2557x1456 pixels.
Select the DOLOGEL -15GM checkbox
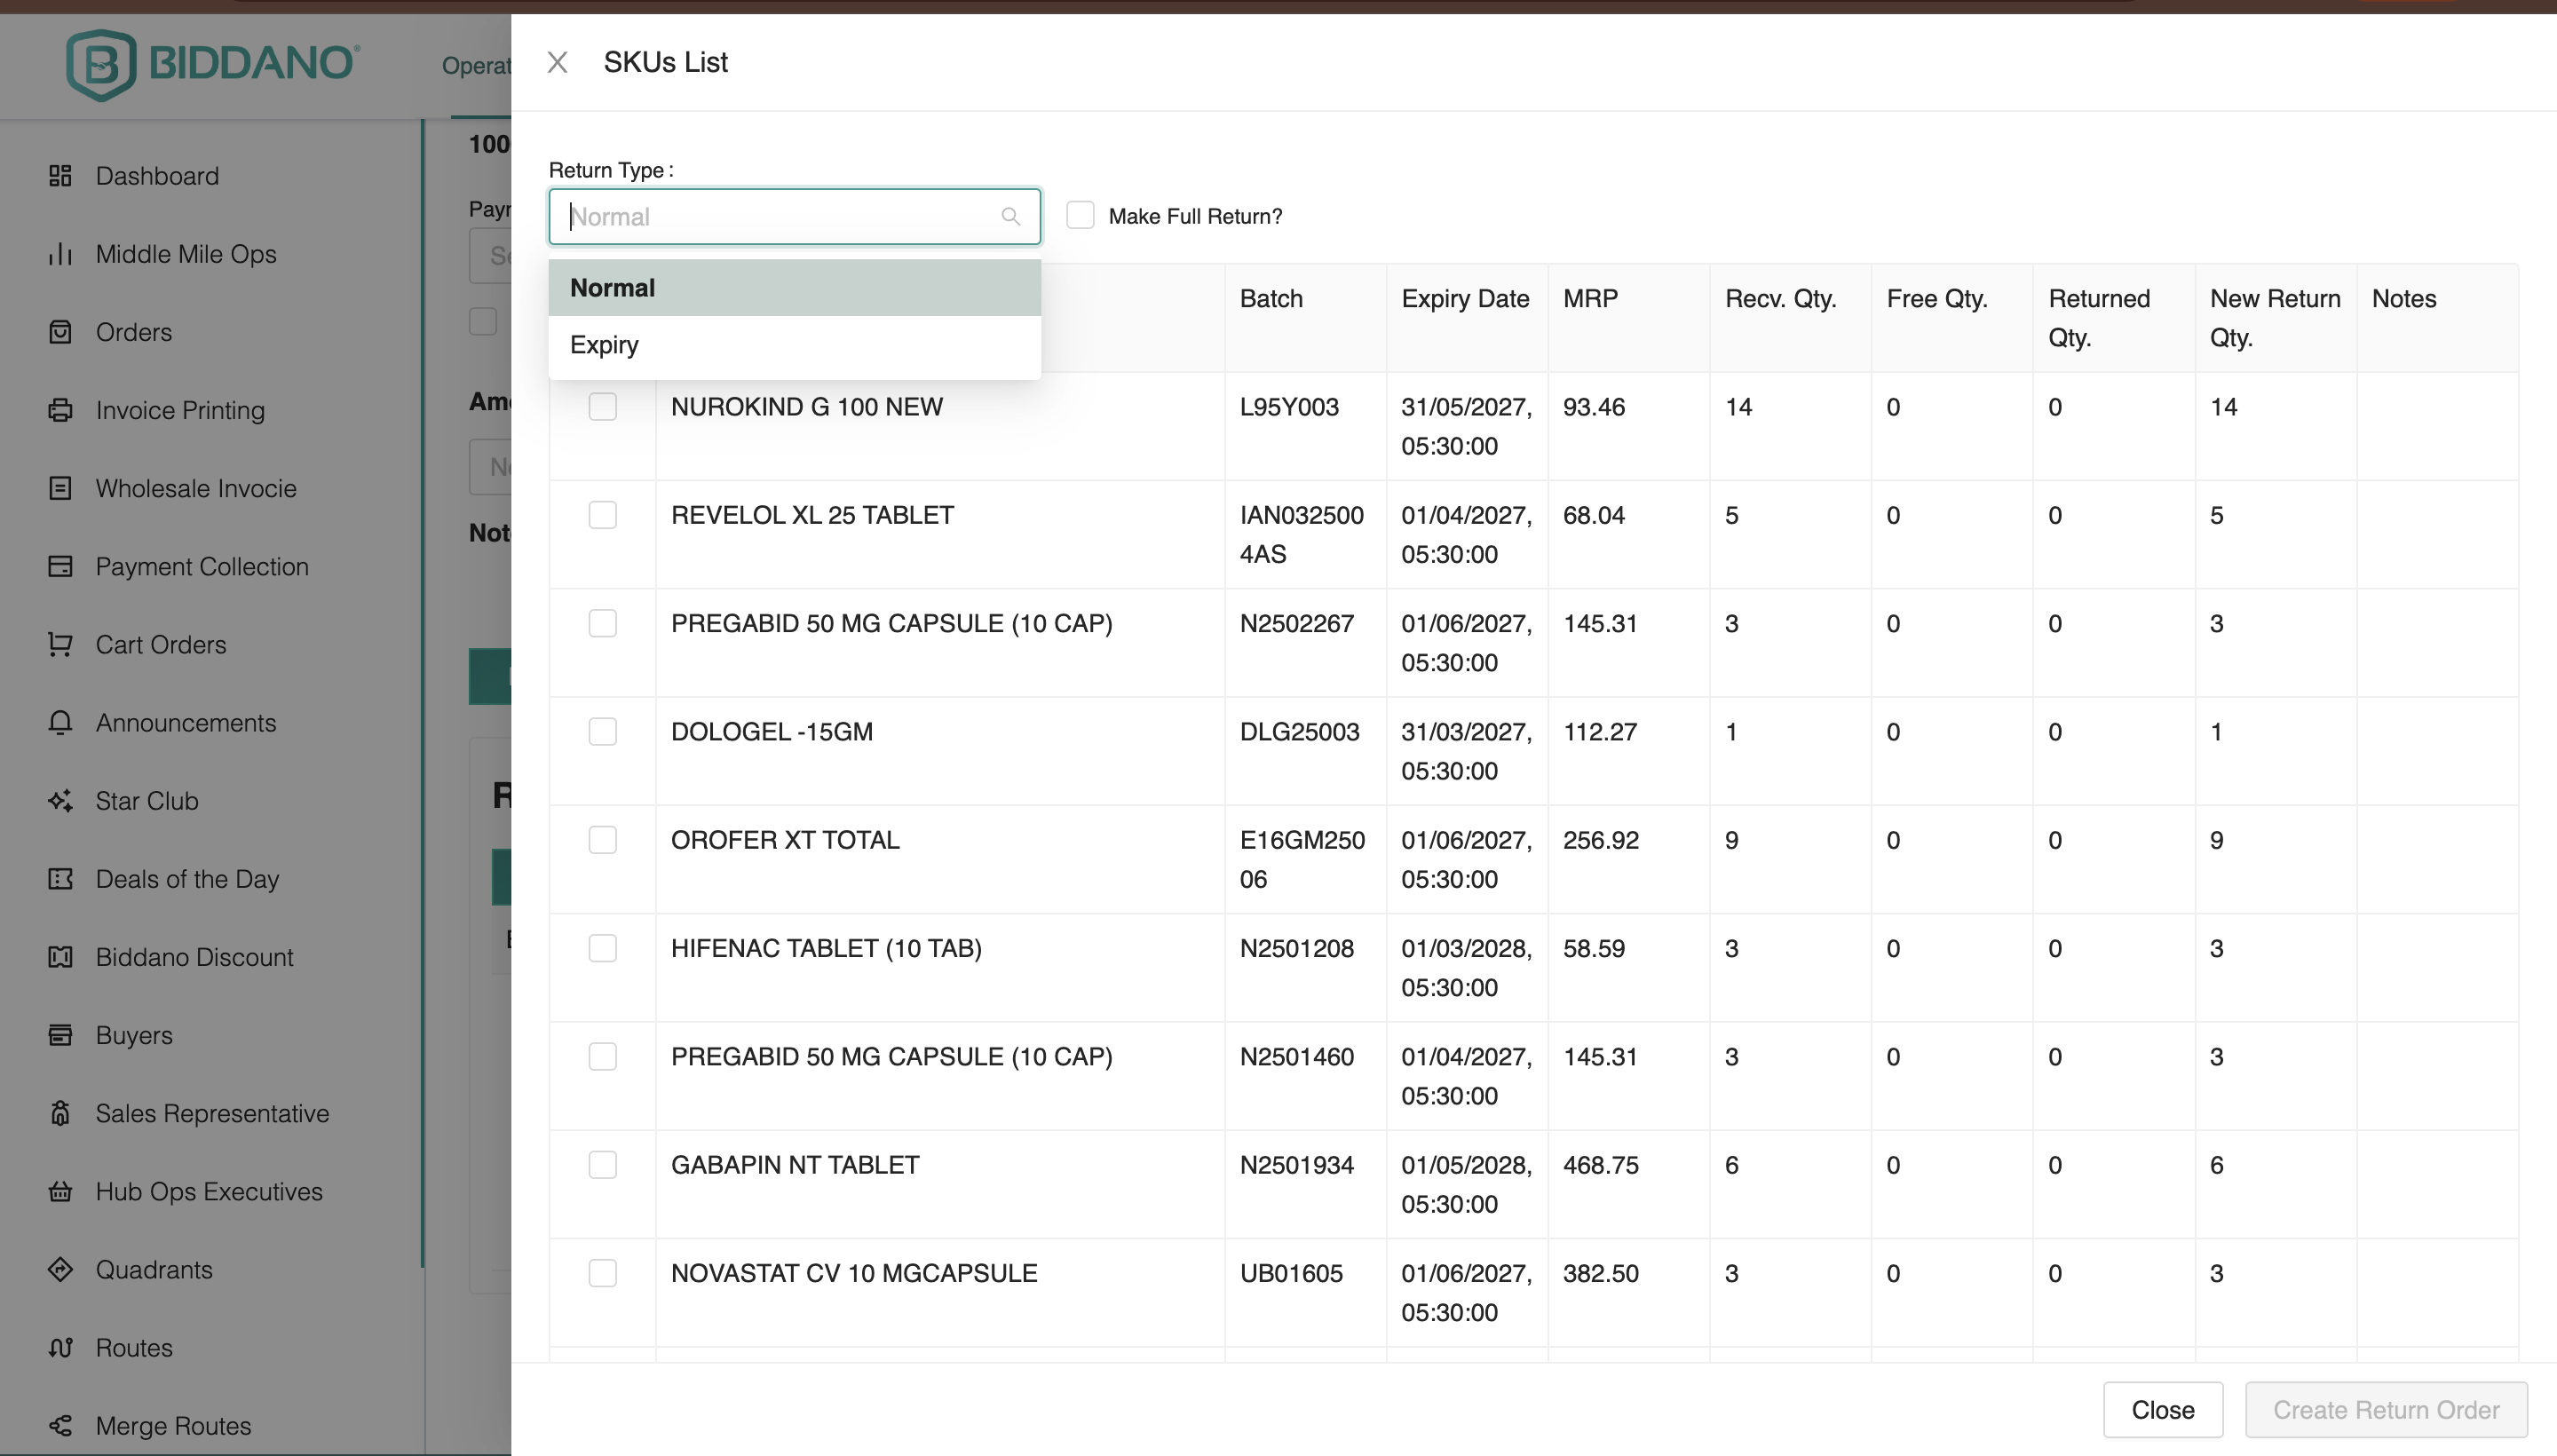pos(603,731)
